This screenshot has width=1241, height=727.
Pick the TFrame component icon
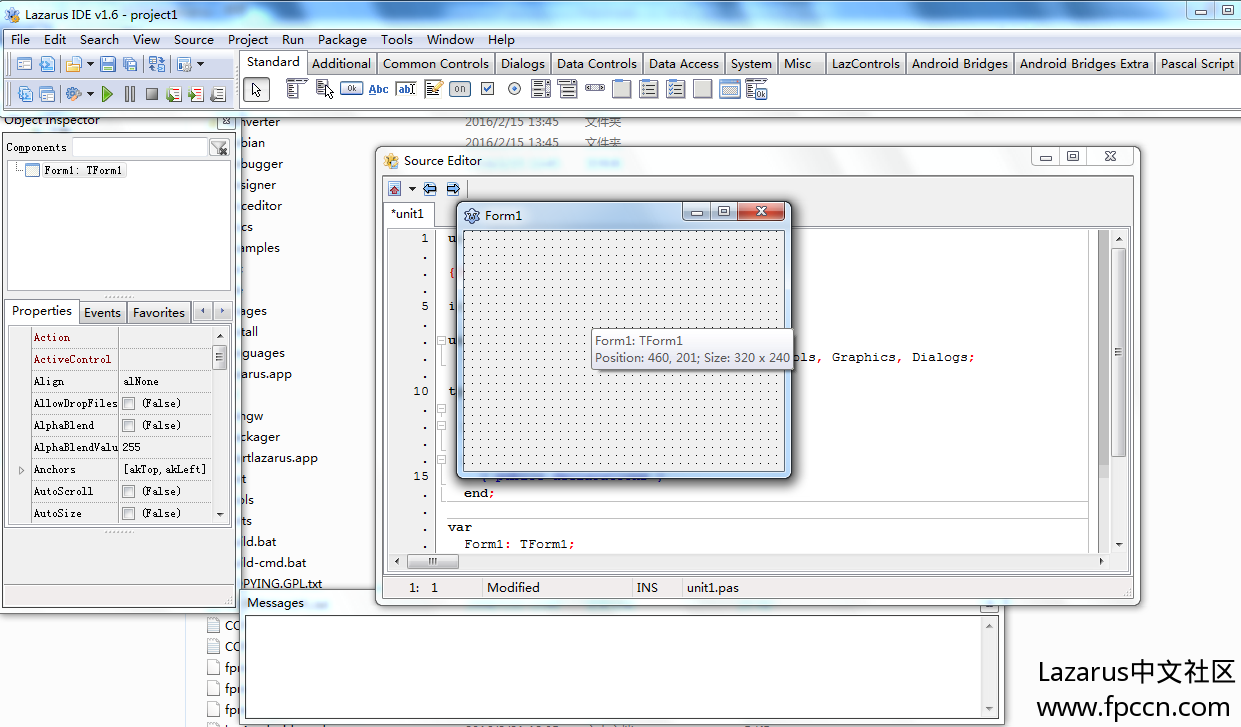pos(730,89)
